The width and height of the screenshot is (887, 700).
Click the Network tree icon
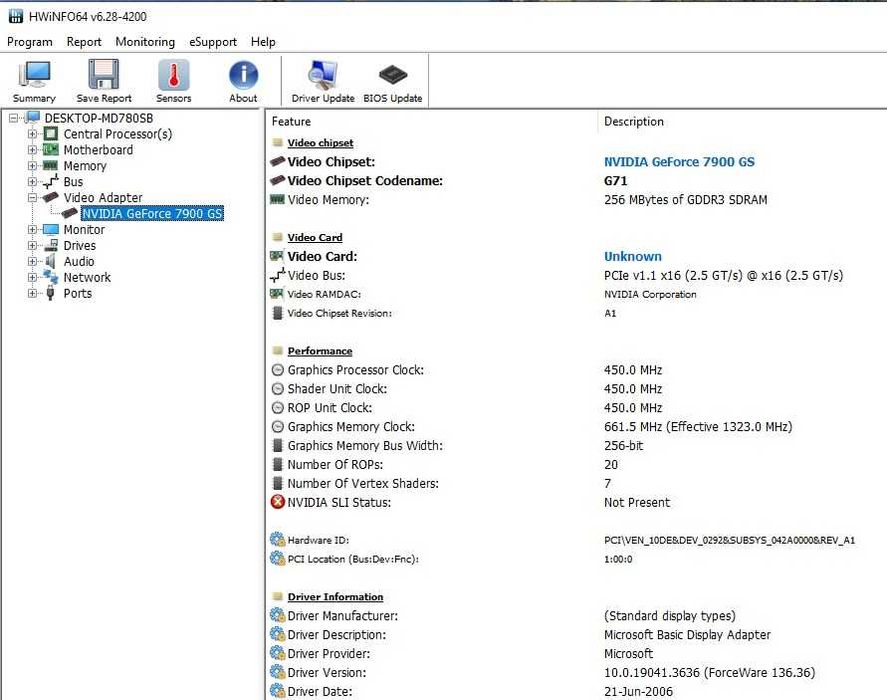pos(51,277)
